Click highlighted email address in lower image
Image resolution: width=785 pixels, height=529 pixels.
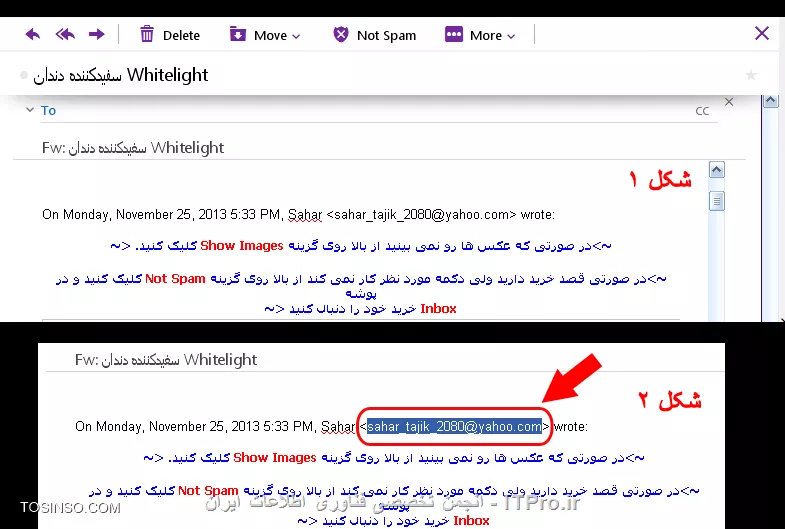tap(455, 426)
